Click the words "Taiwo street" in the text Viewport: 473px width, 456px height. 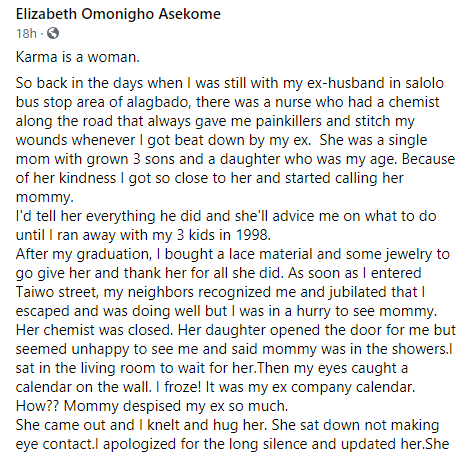[57, 292]
